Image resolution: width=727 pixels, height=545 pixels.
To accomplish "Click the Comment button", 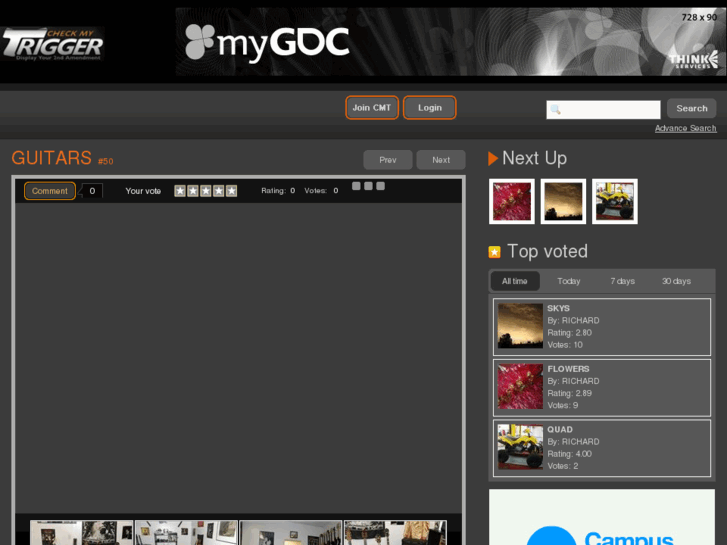I will (50, 191).
